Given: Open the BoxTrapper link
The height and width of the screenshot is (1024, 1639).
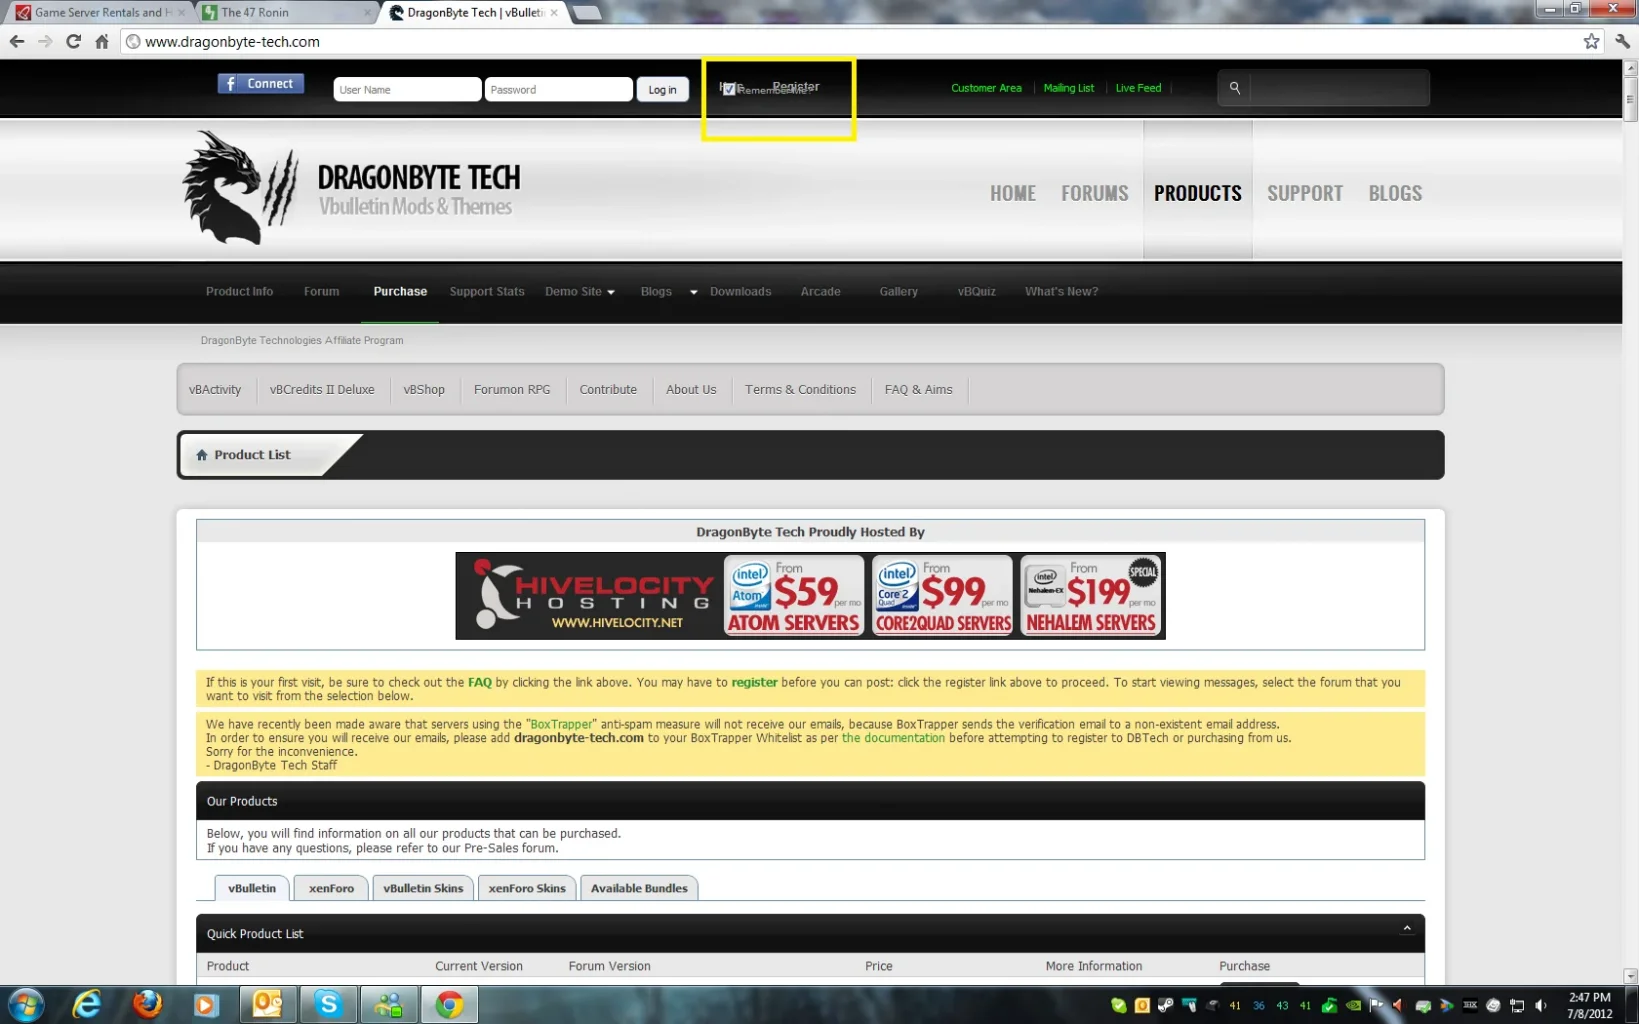Looking at the screenshot, I should point(561,724).
